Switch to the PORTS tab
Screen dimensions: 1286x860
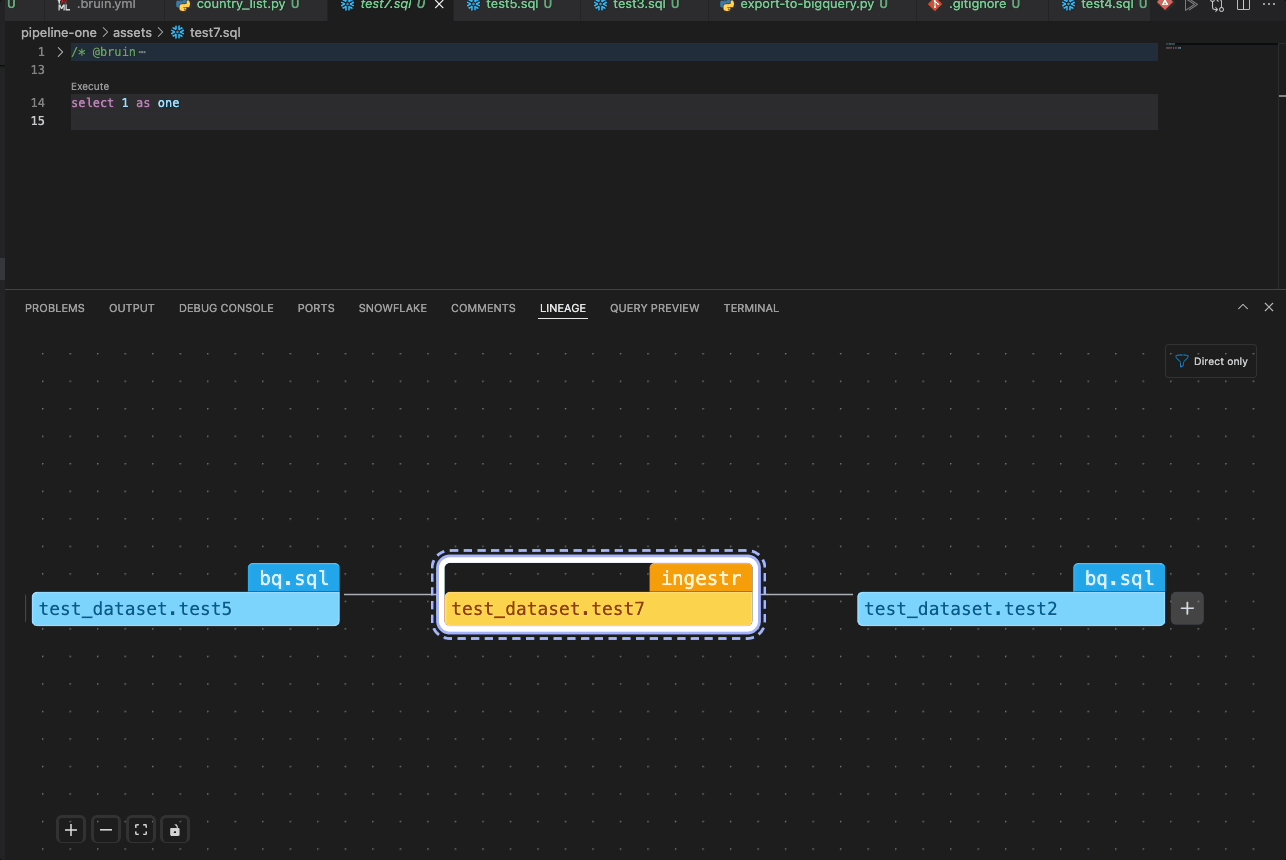pos(316,308)
